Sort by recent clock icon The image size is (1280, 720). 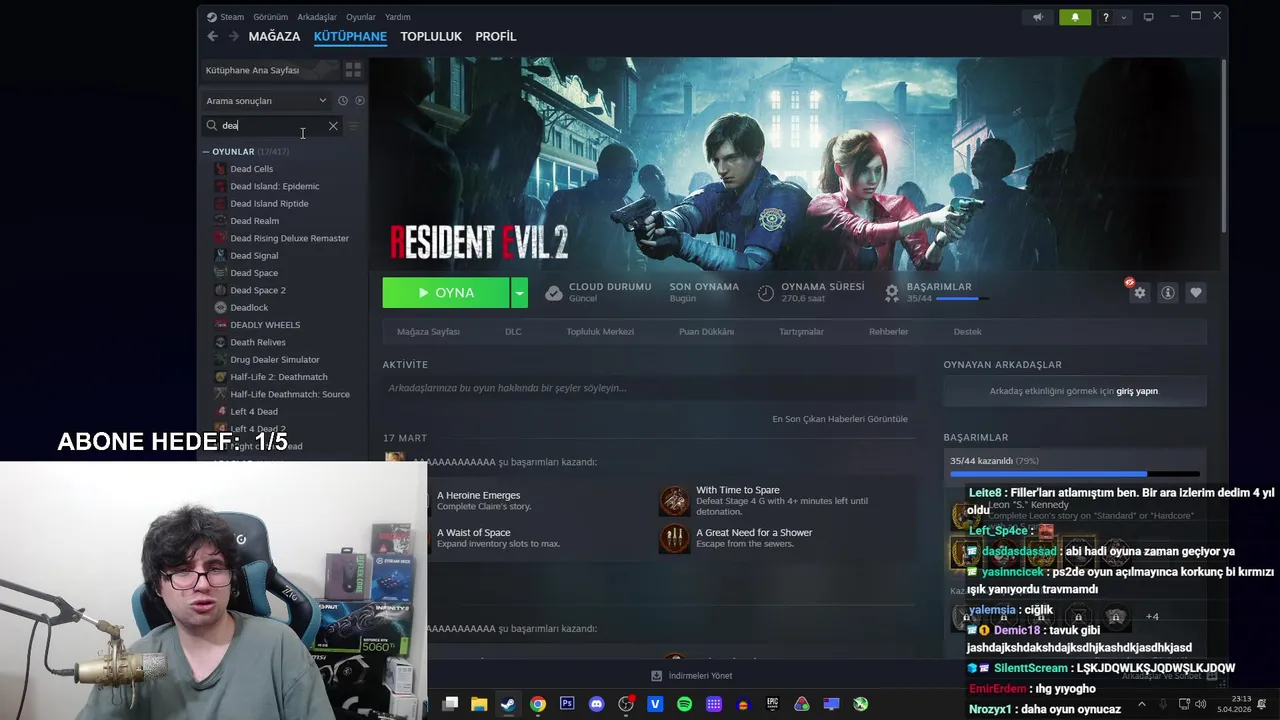[x=342, y=101]
